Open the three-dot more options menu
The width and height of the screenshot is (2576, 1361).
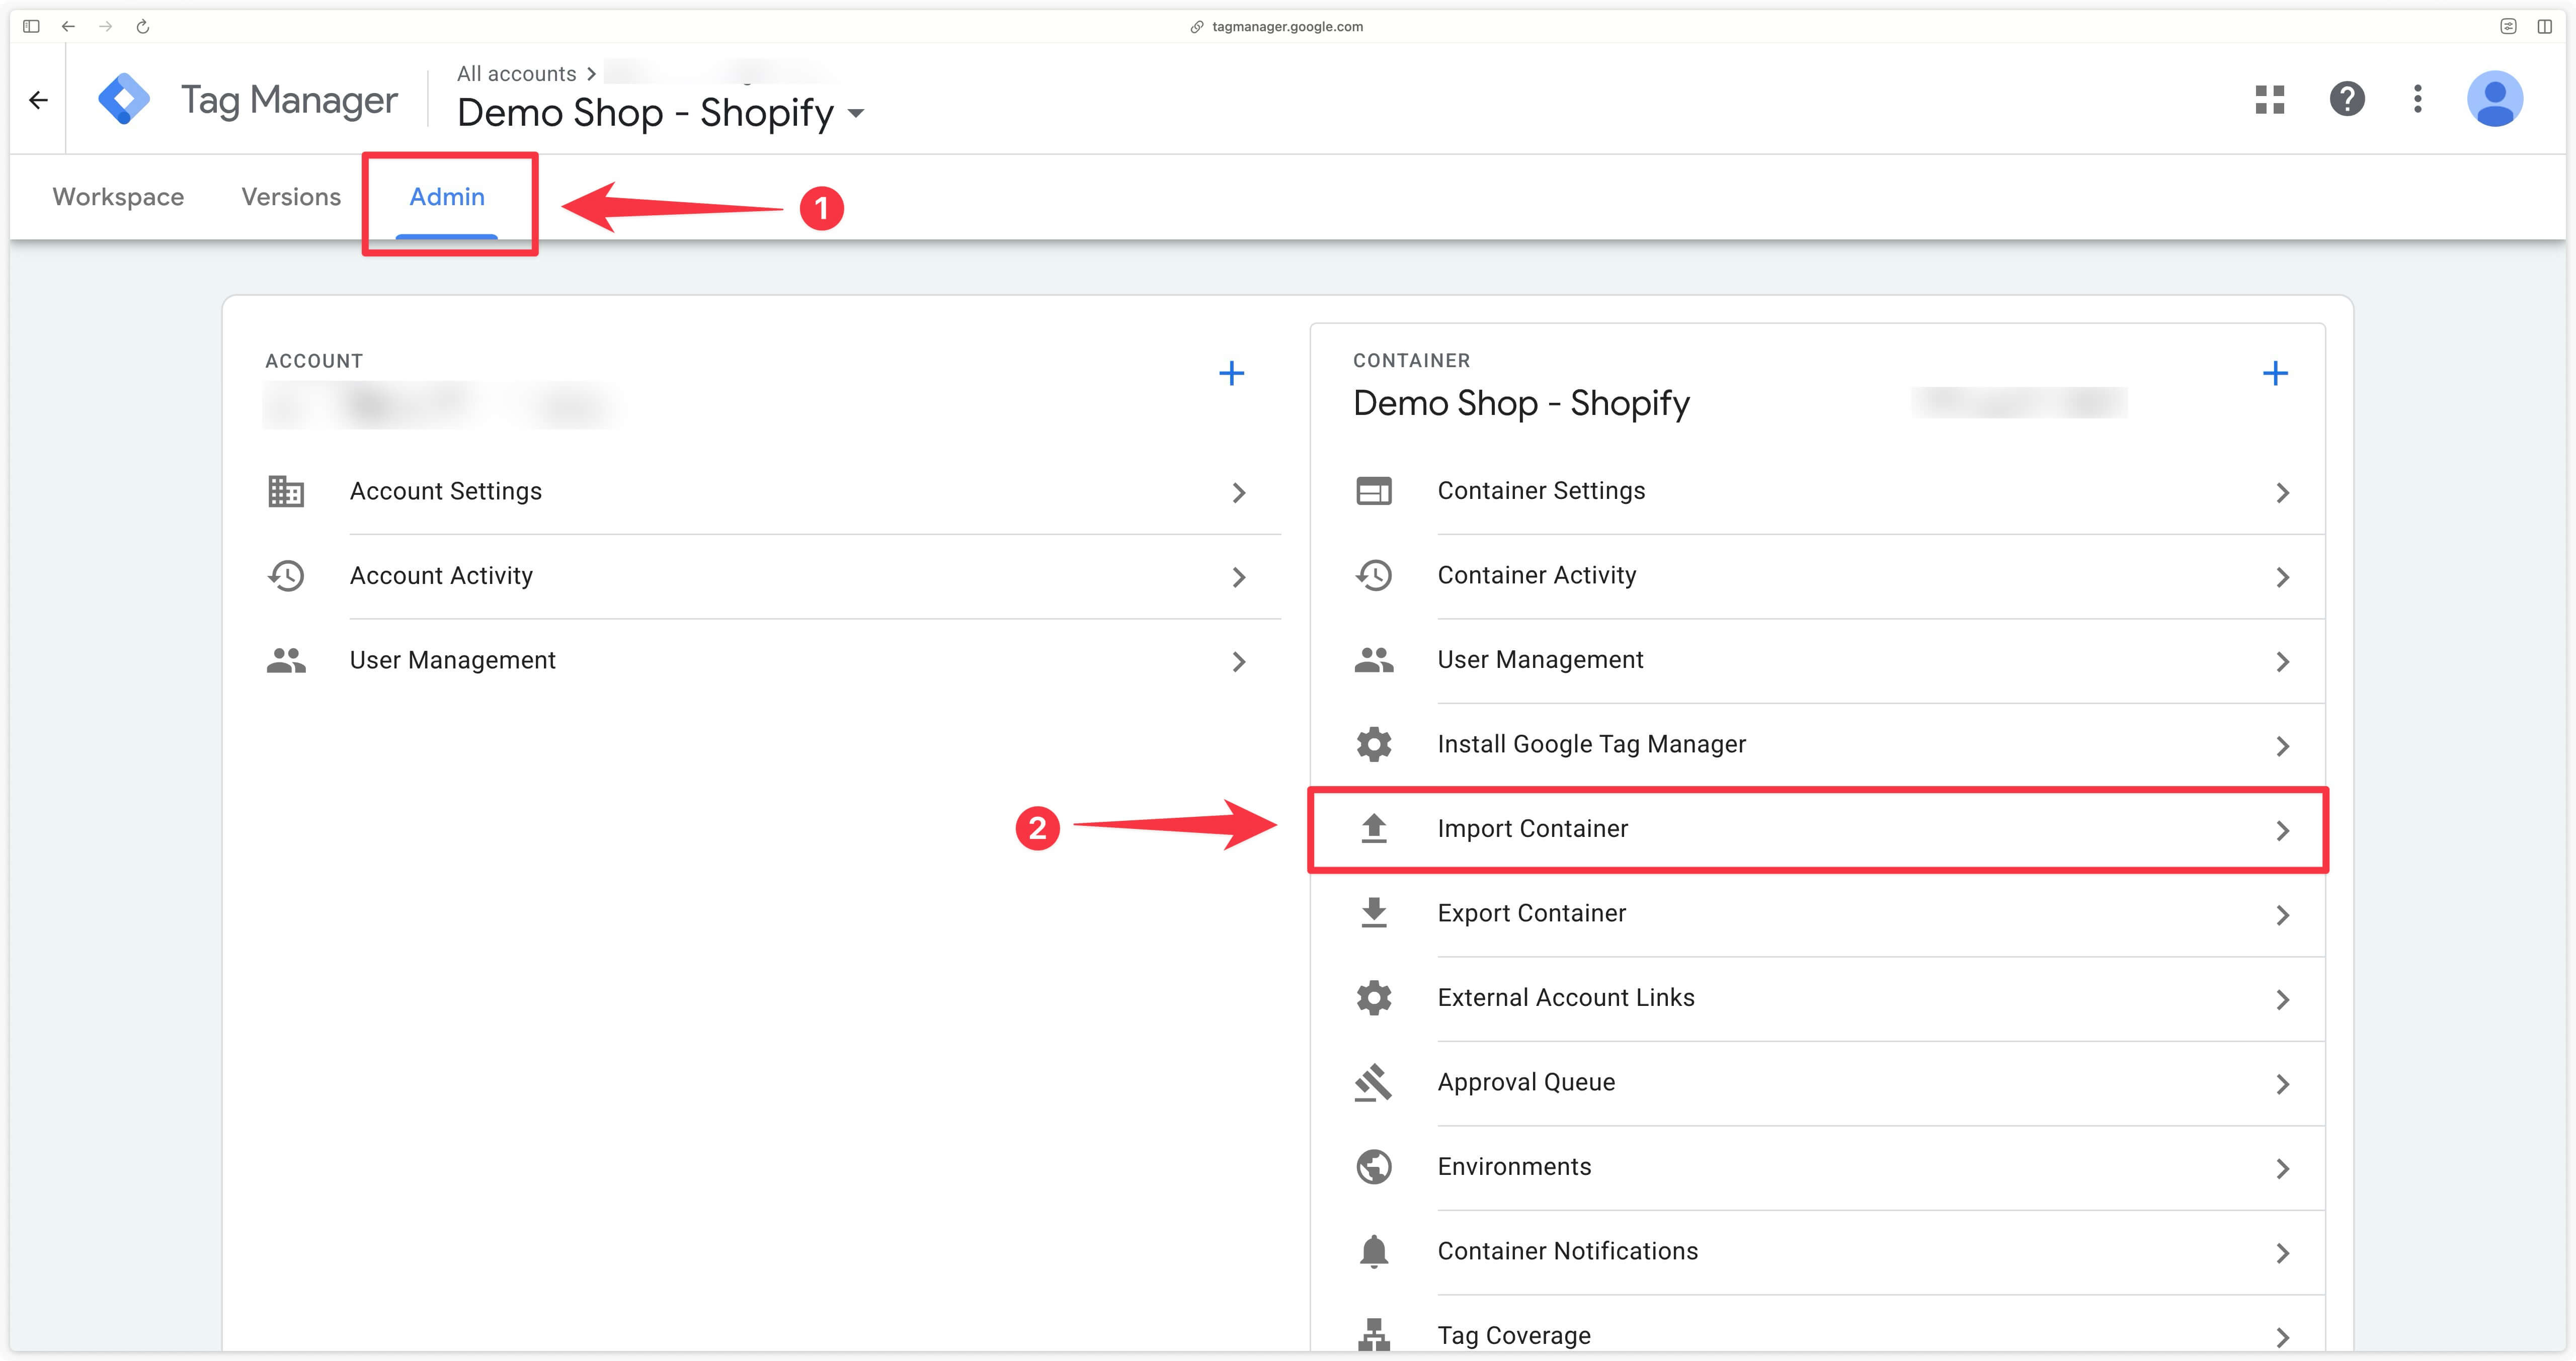coord(2417,99)
